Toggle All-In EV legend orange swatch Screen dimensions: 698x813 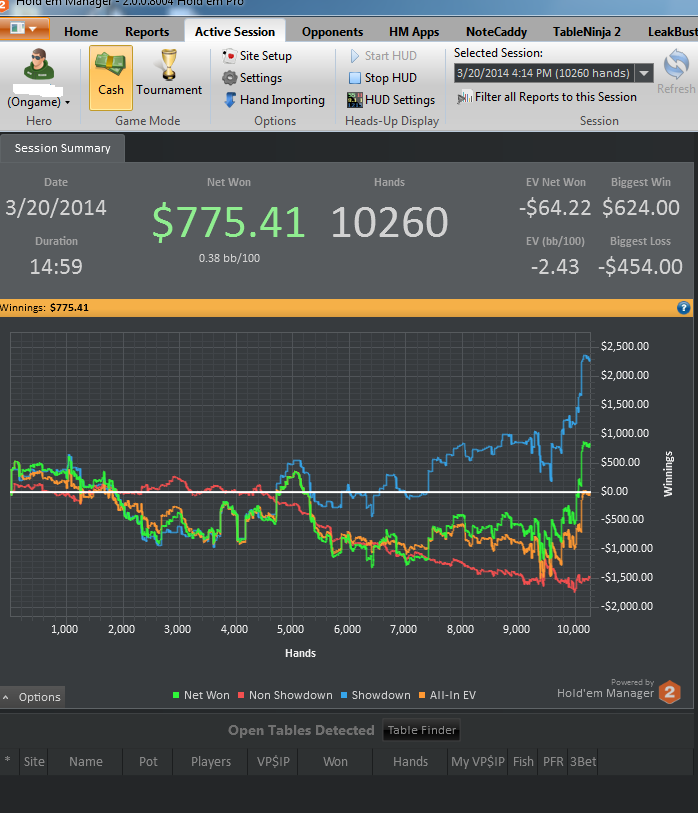pos(422,695)
